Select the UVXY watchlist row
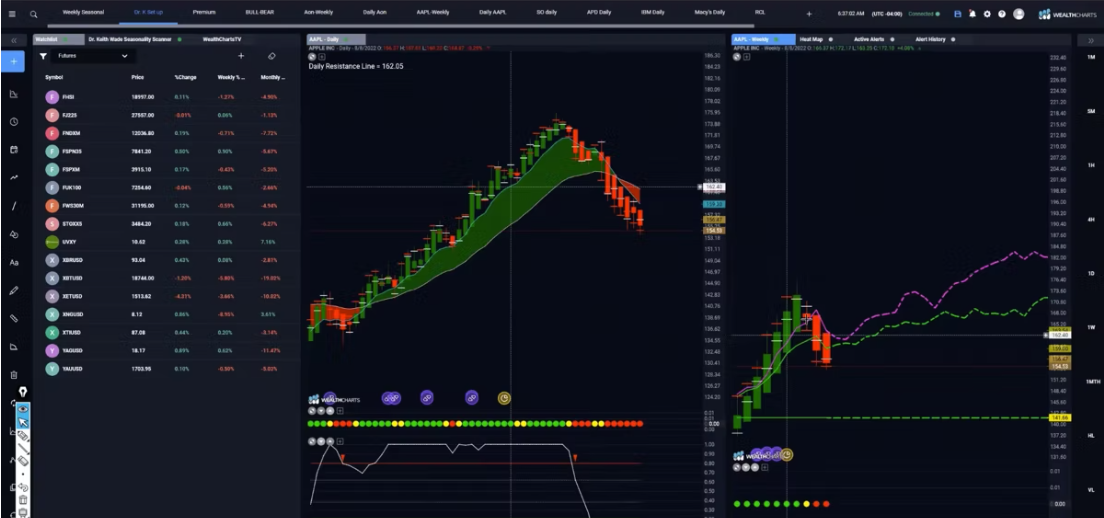Viewport: 1104px width, 518px height. (167, 241)
